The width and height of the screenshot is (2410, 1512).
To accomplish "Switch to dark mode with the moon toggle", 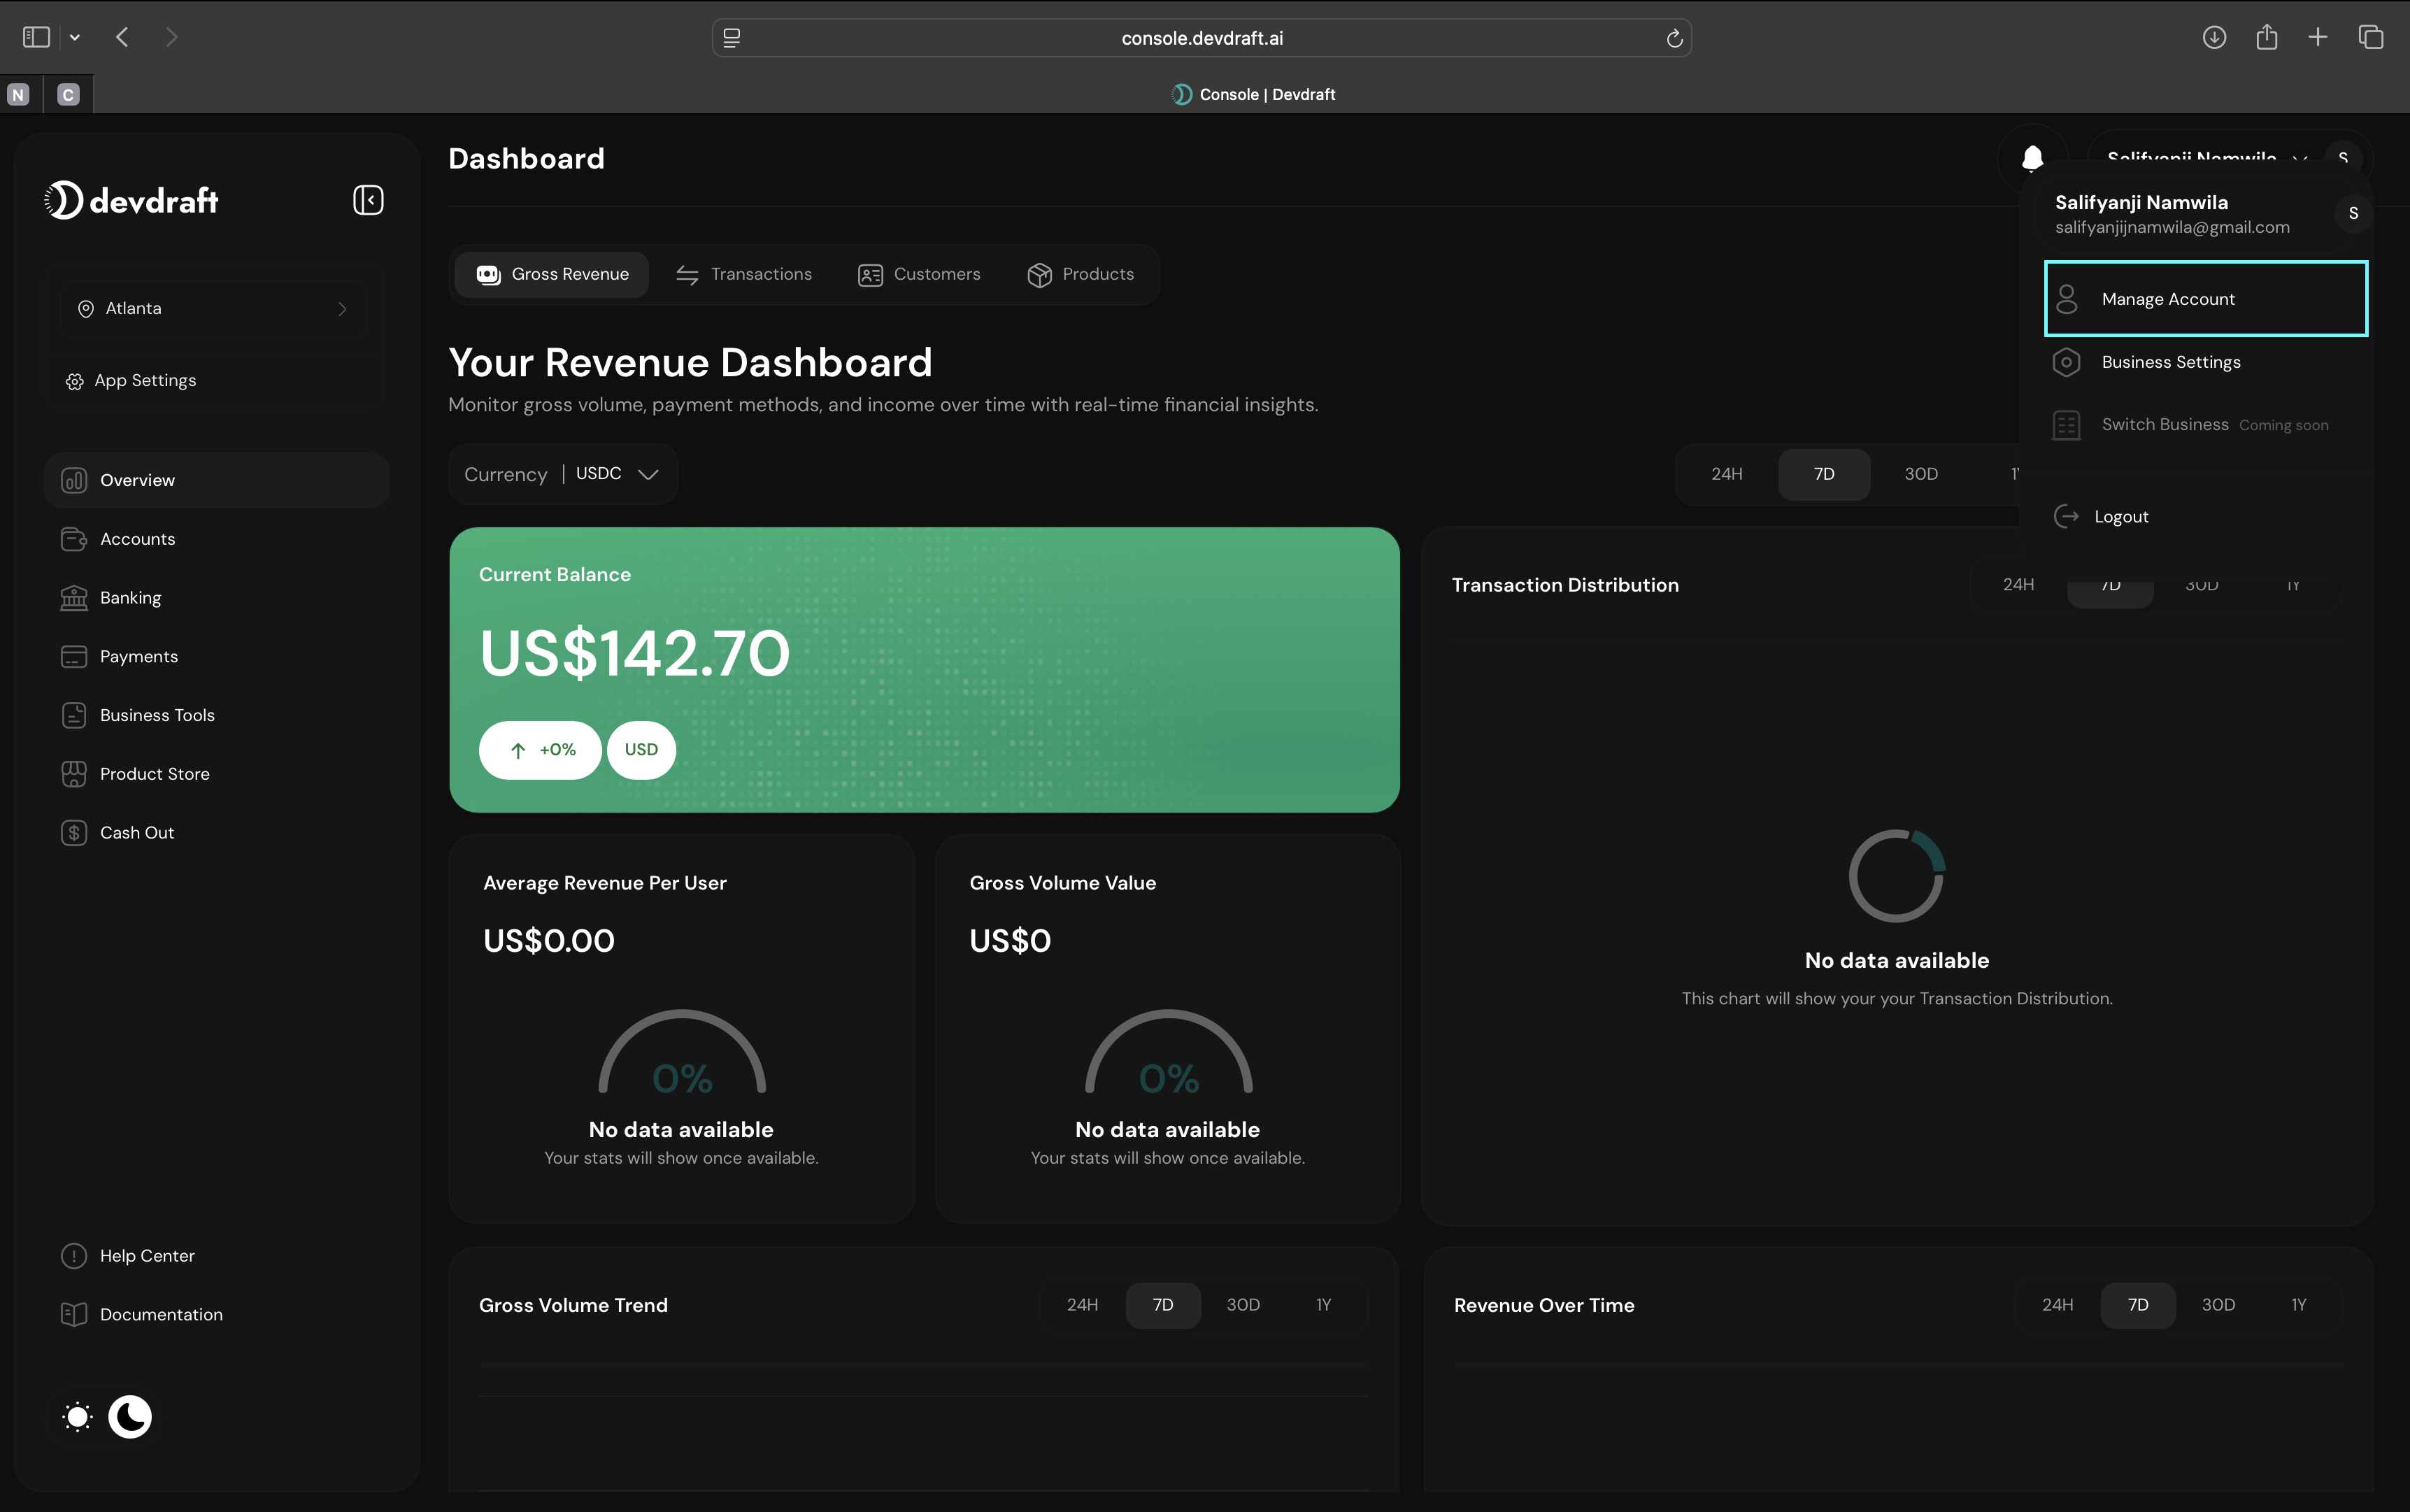I will point(130,1417).
